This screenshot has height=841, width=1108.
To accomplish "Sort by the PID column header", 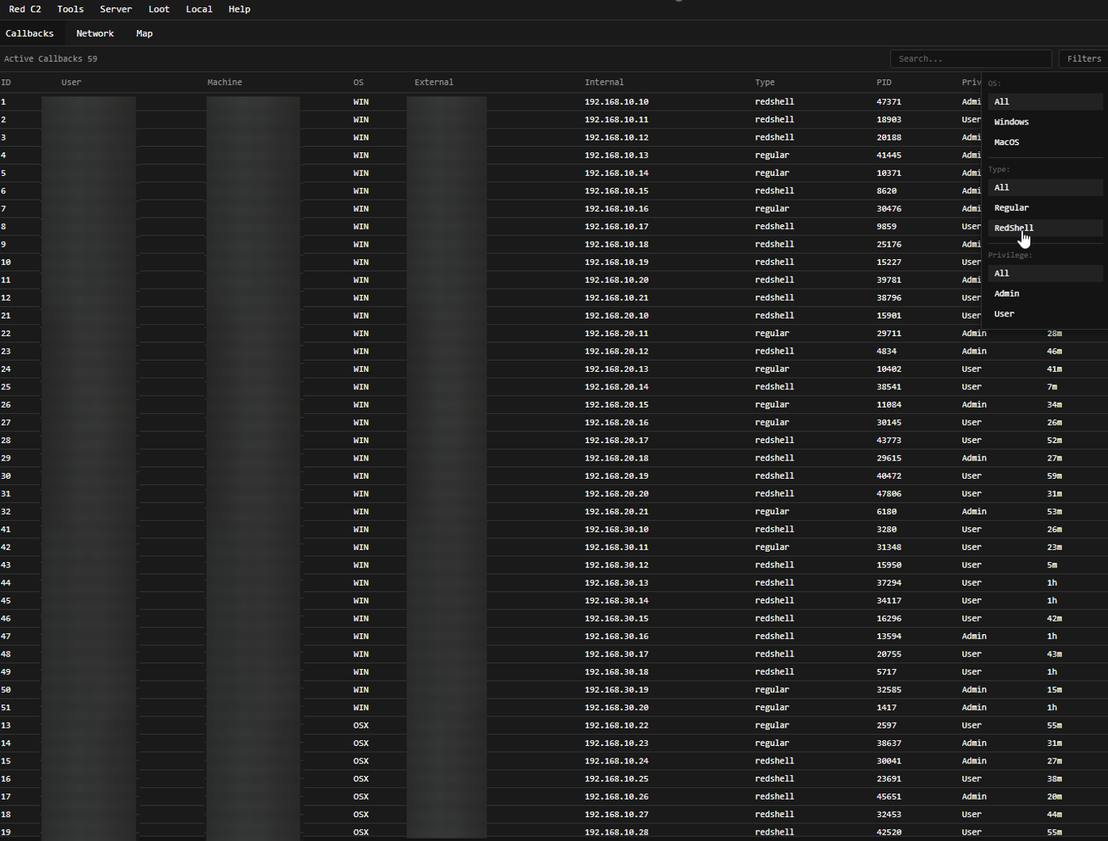I will tap(884, 82).
